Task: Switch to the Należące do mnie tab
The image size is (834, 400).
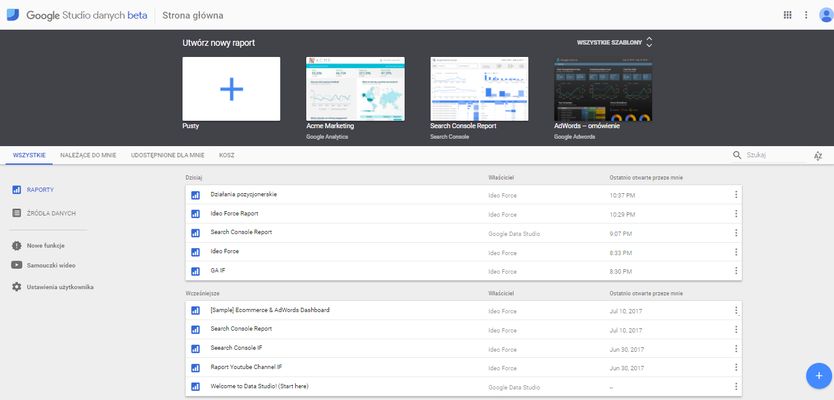Action: (x=88, y=155)
